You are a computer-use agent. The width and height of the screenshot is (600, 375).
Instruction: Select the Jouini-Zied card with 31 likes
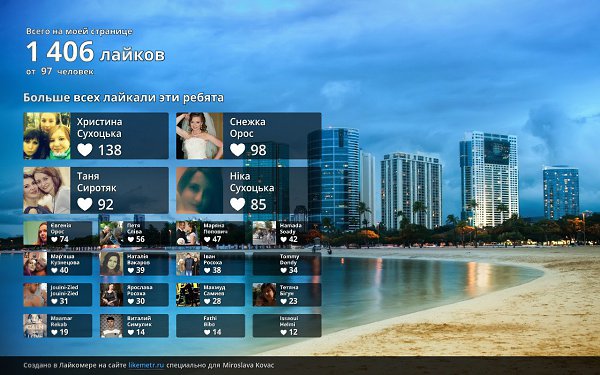click(58, 295)
